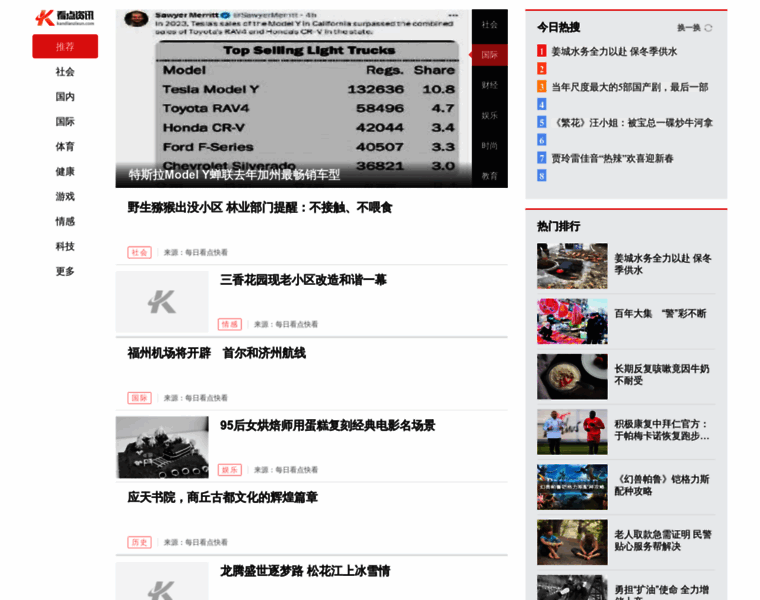Screen dimensions: 760x600
Task: Open hot search 姜城水务全力以赴 保冬季供水
Action: click(x=614, y=51)
